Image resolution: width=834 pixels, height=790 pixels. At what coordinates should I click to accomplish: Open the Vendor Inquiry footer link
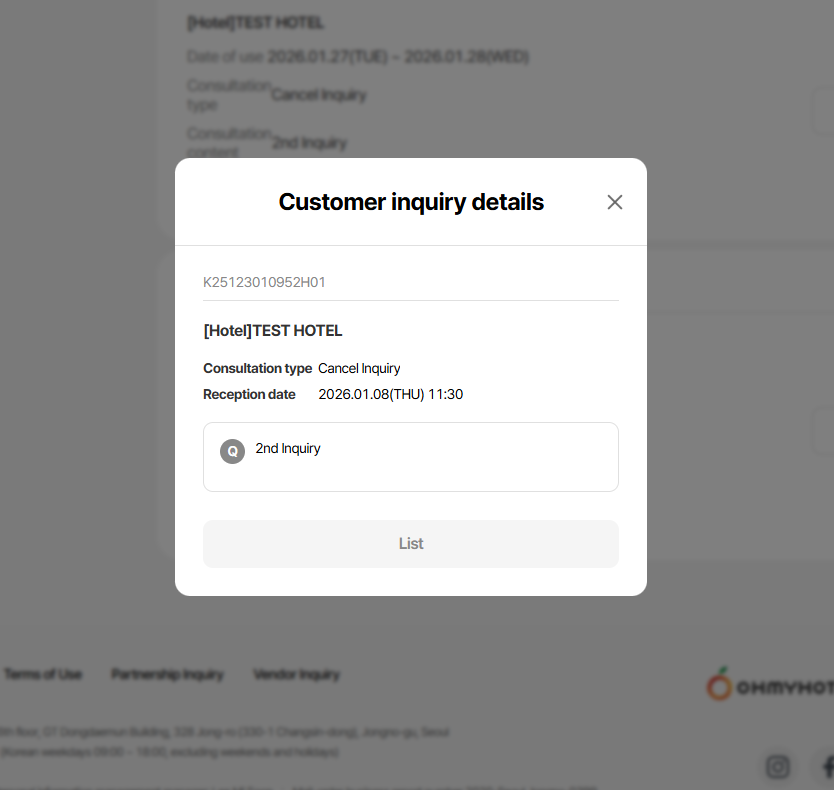click(296, 675)
